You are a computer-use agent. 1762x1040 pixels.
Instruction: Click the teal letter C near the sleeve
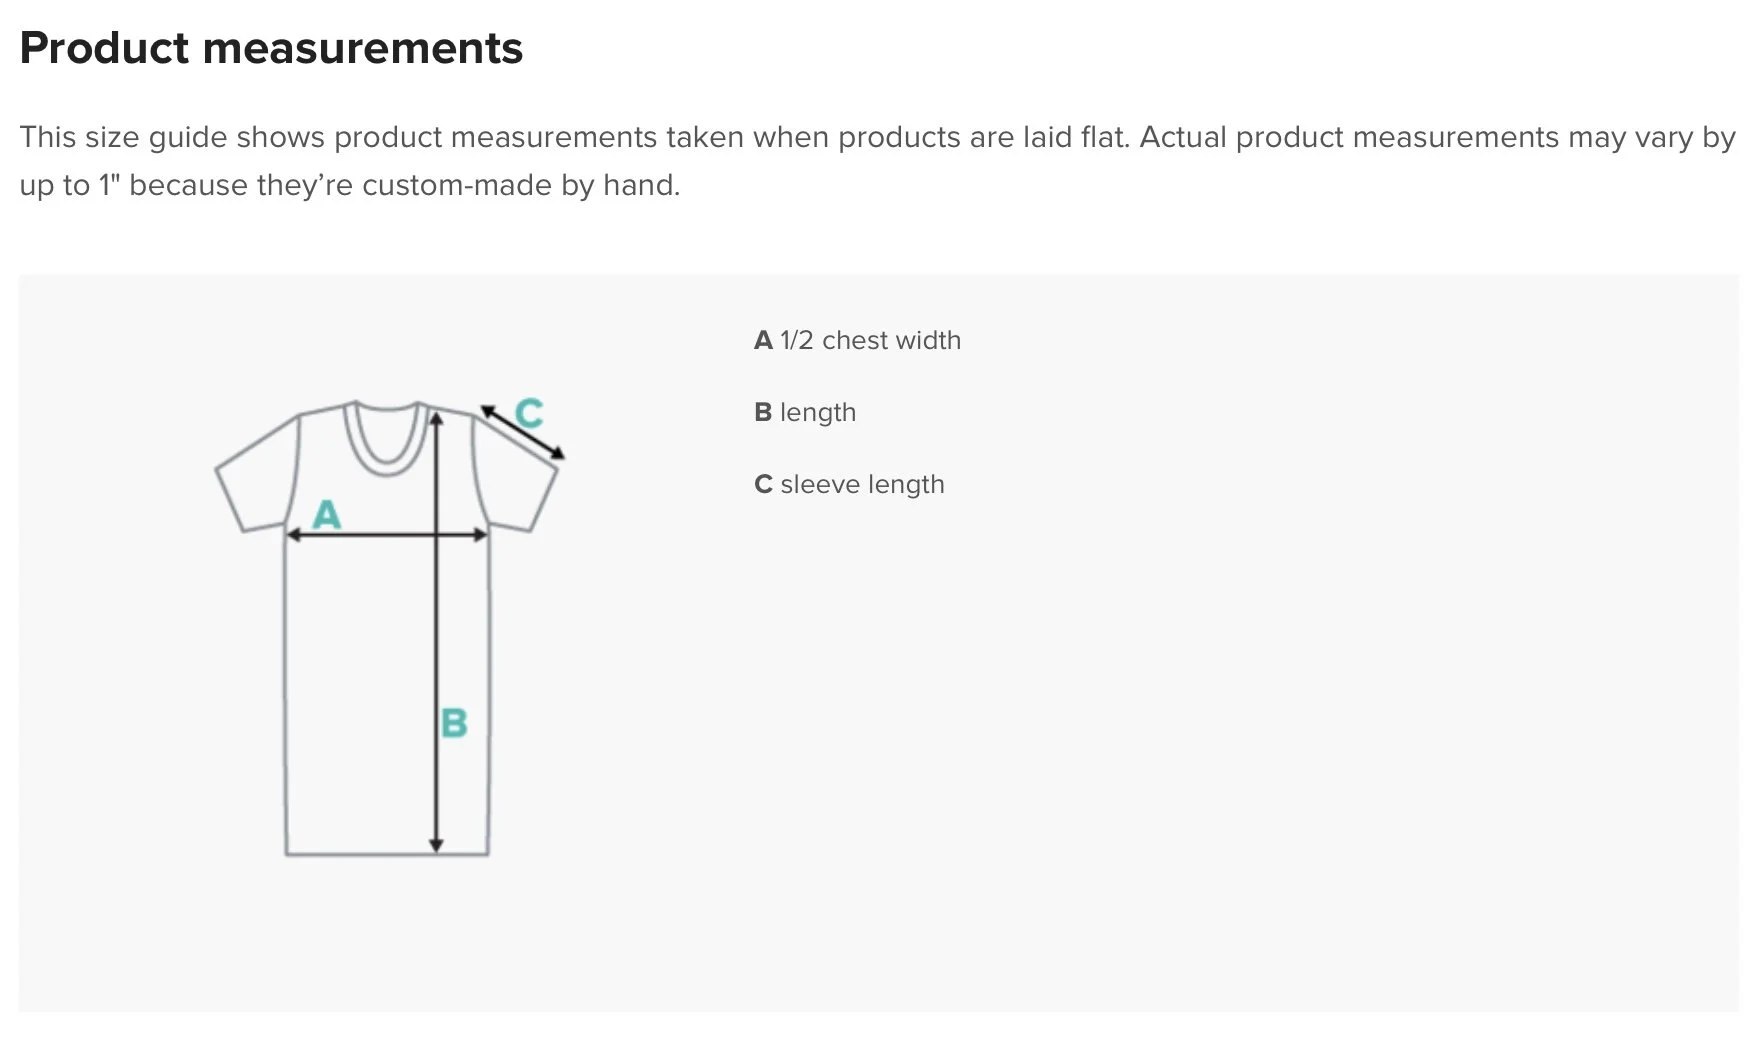tap(529, 412)
